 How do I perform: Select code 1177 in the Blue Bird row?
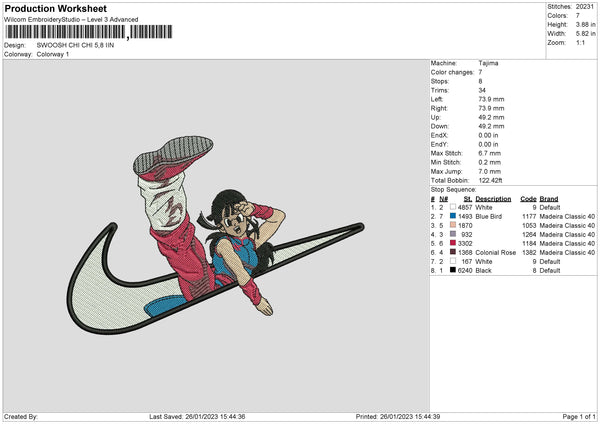tap(529, 217)
